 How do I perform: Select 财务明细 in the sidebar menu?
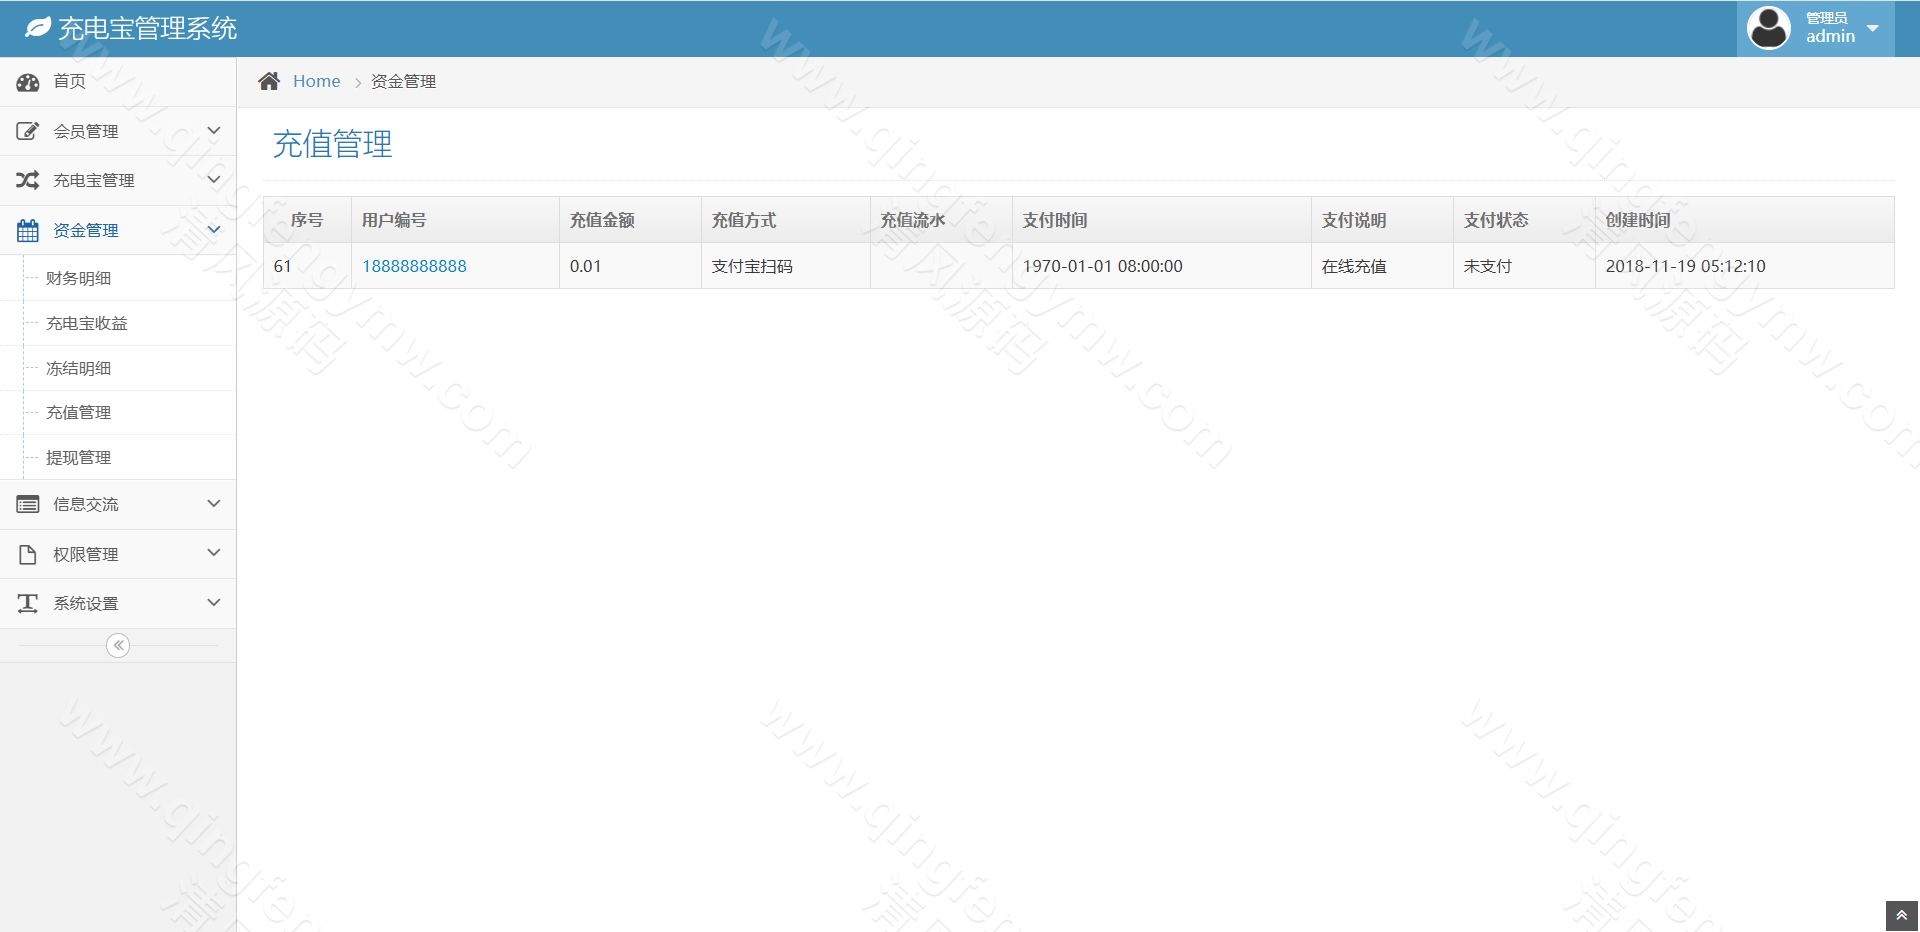pos(76,277)
